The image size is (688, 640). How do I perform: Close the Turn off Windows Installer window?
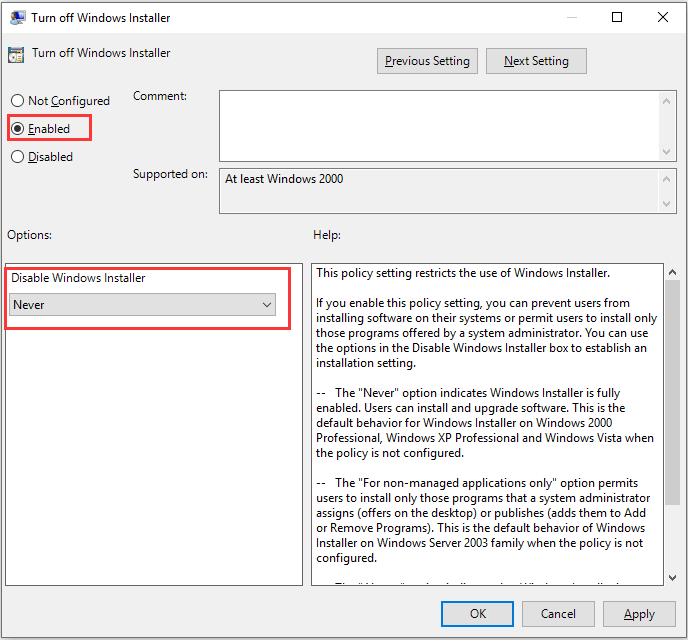coord(663,17)
